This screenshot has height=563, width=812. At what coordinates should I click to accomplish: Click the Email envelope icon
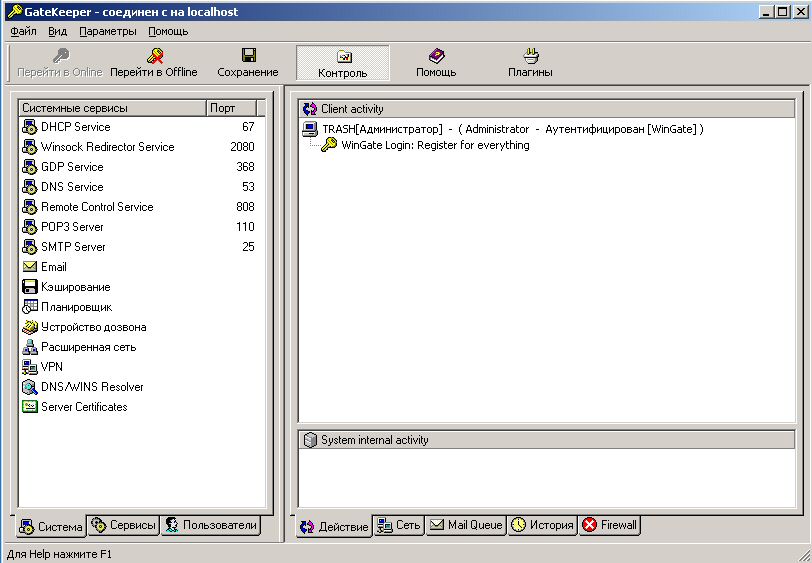(x=30, y=267)
